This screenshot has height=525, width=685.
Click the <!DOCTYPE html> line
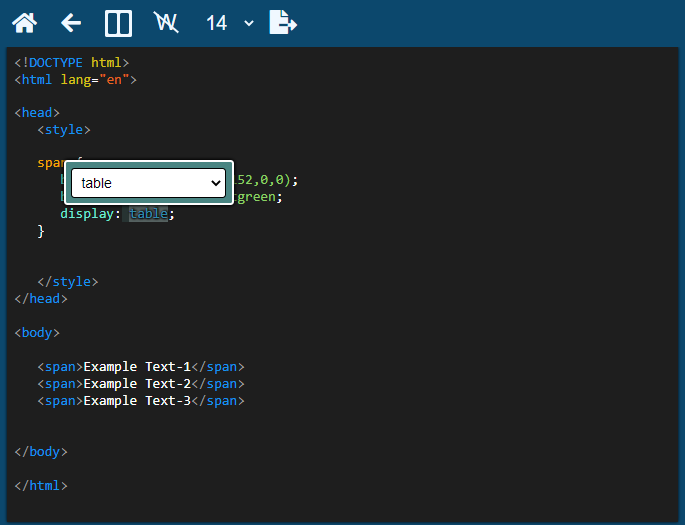coord(72,62)
